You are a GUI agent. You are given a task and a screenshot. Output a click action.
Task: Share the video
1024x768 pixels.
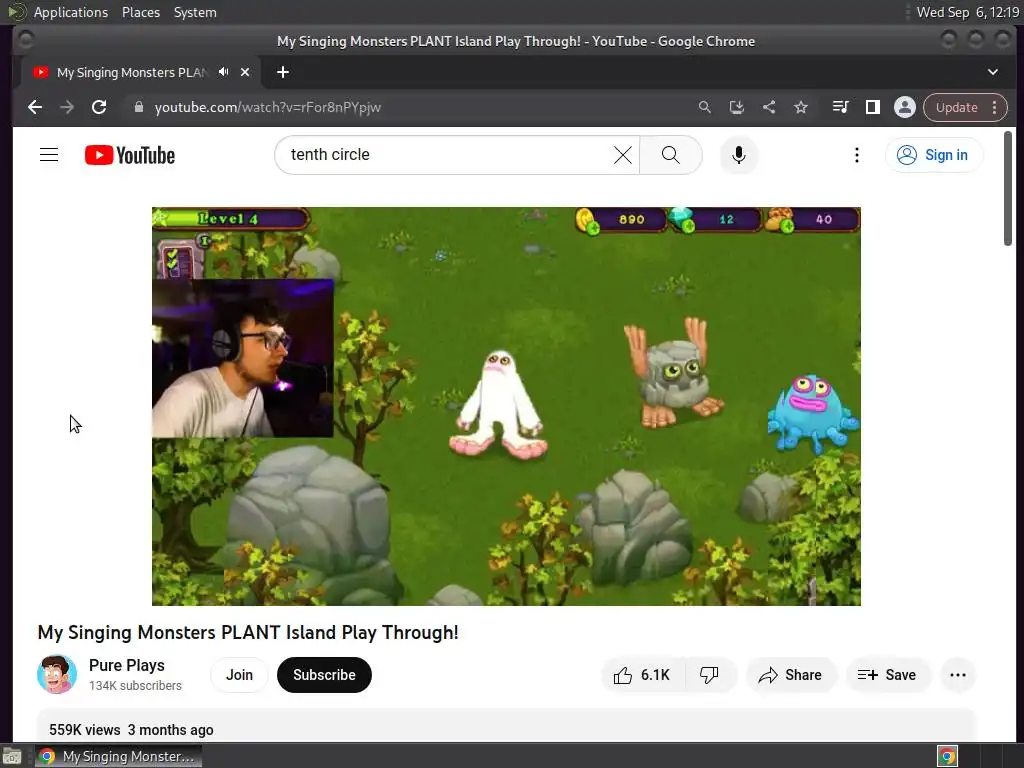coord(790,675)
